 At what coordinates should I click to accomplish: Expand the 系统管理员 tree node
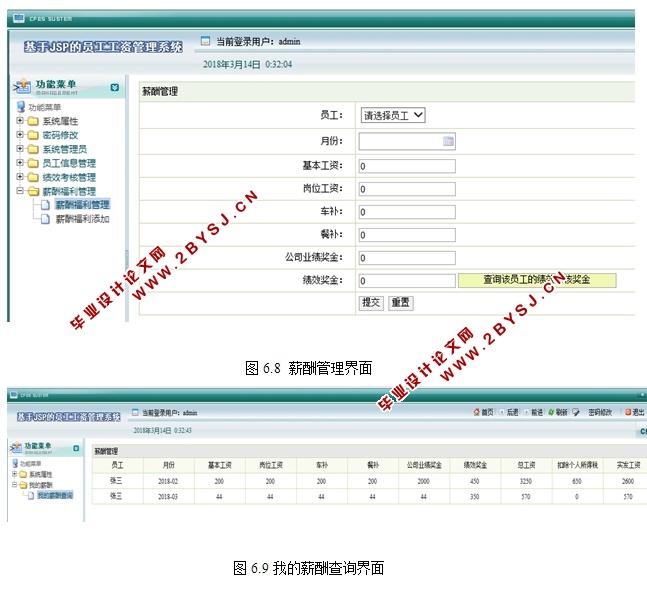click(20, 149)
